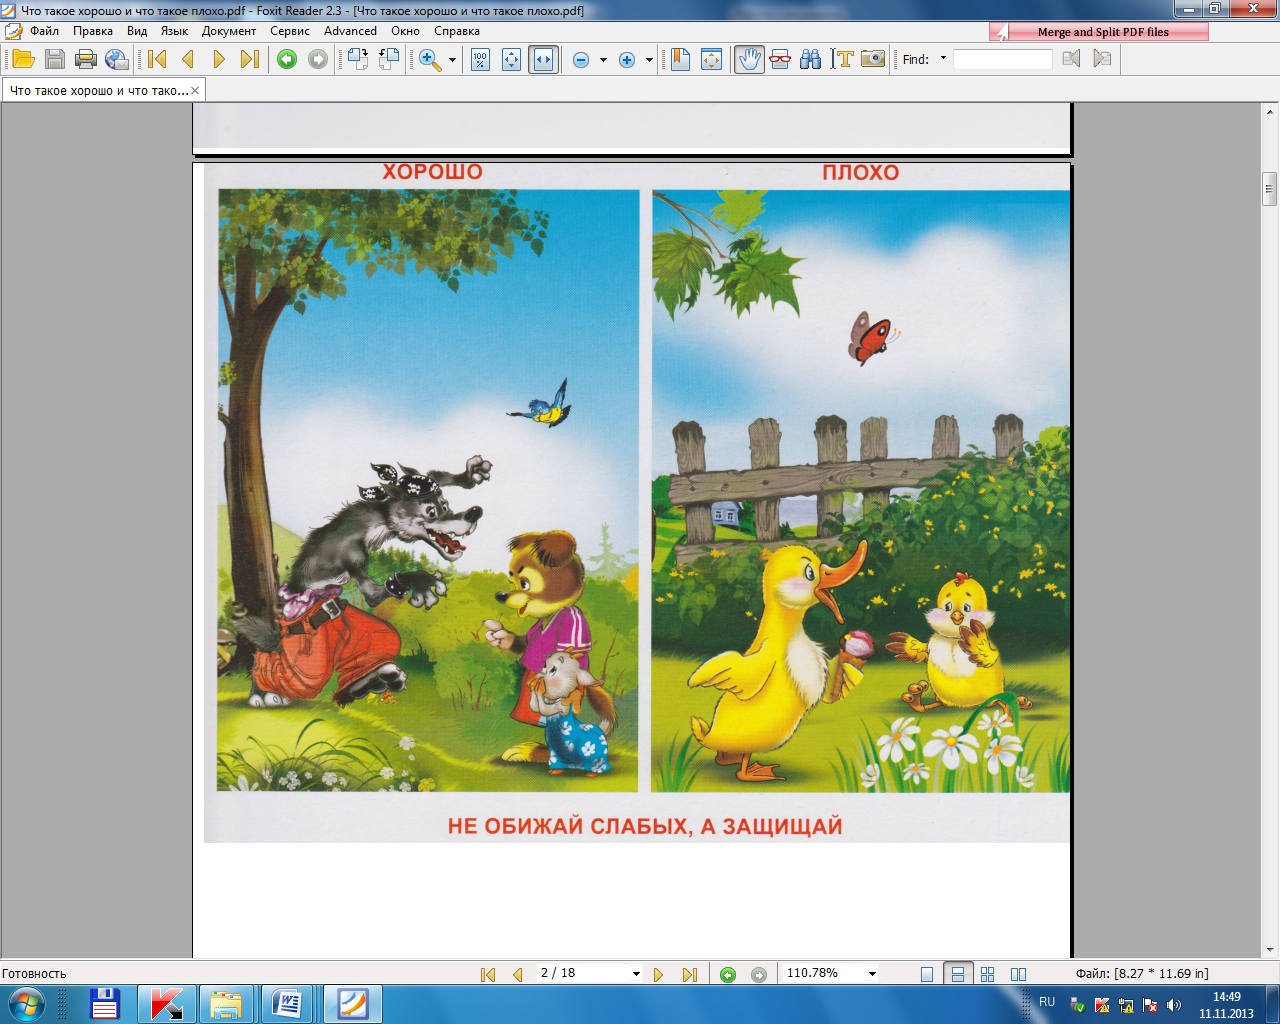Go to last page via top toolbar
1280x1024 pixels.
[x=250, y=59]
